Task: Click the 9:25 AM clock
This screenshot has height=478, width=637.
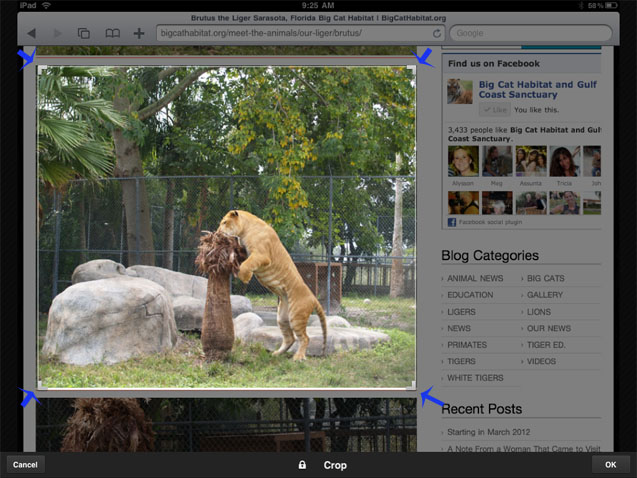Action: tap(318, 5)
